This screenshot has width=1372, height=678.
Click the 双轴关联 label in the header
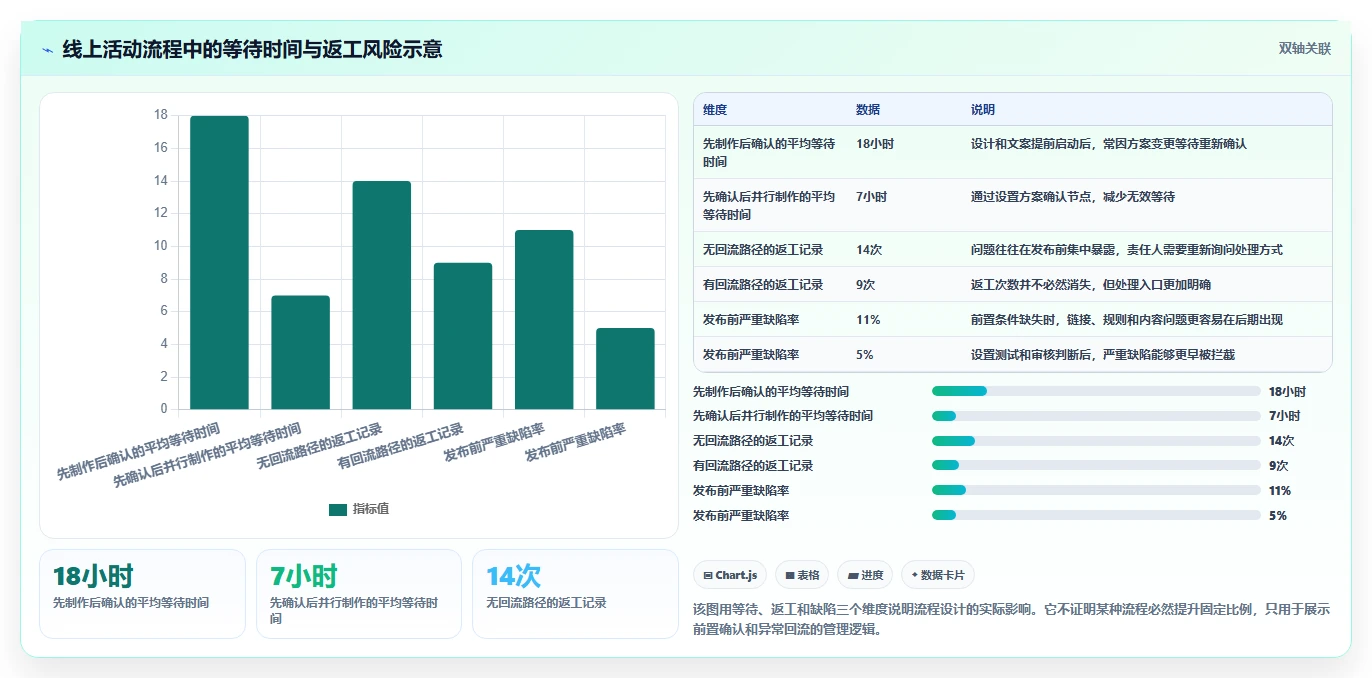1305,48
